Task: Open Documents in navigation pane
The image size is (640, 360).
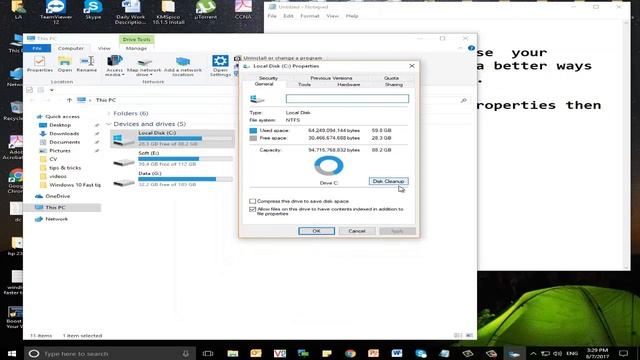Action: (x=64, y=142)
